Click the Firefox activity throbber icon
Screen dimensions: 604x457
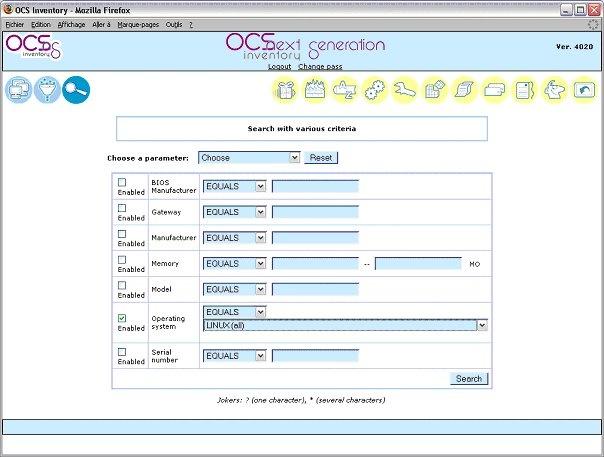(x=592, y=24)
